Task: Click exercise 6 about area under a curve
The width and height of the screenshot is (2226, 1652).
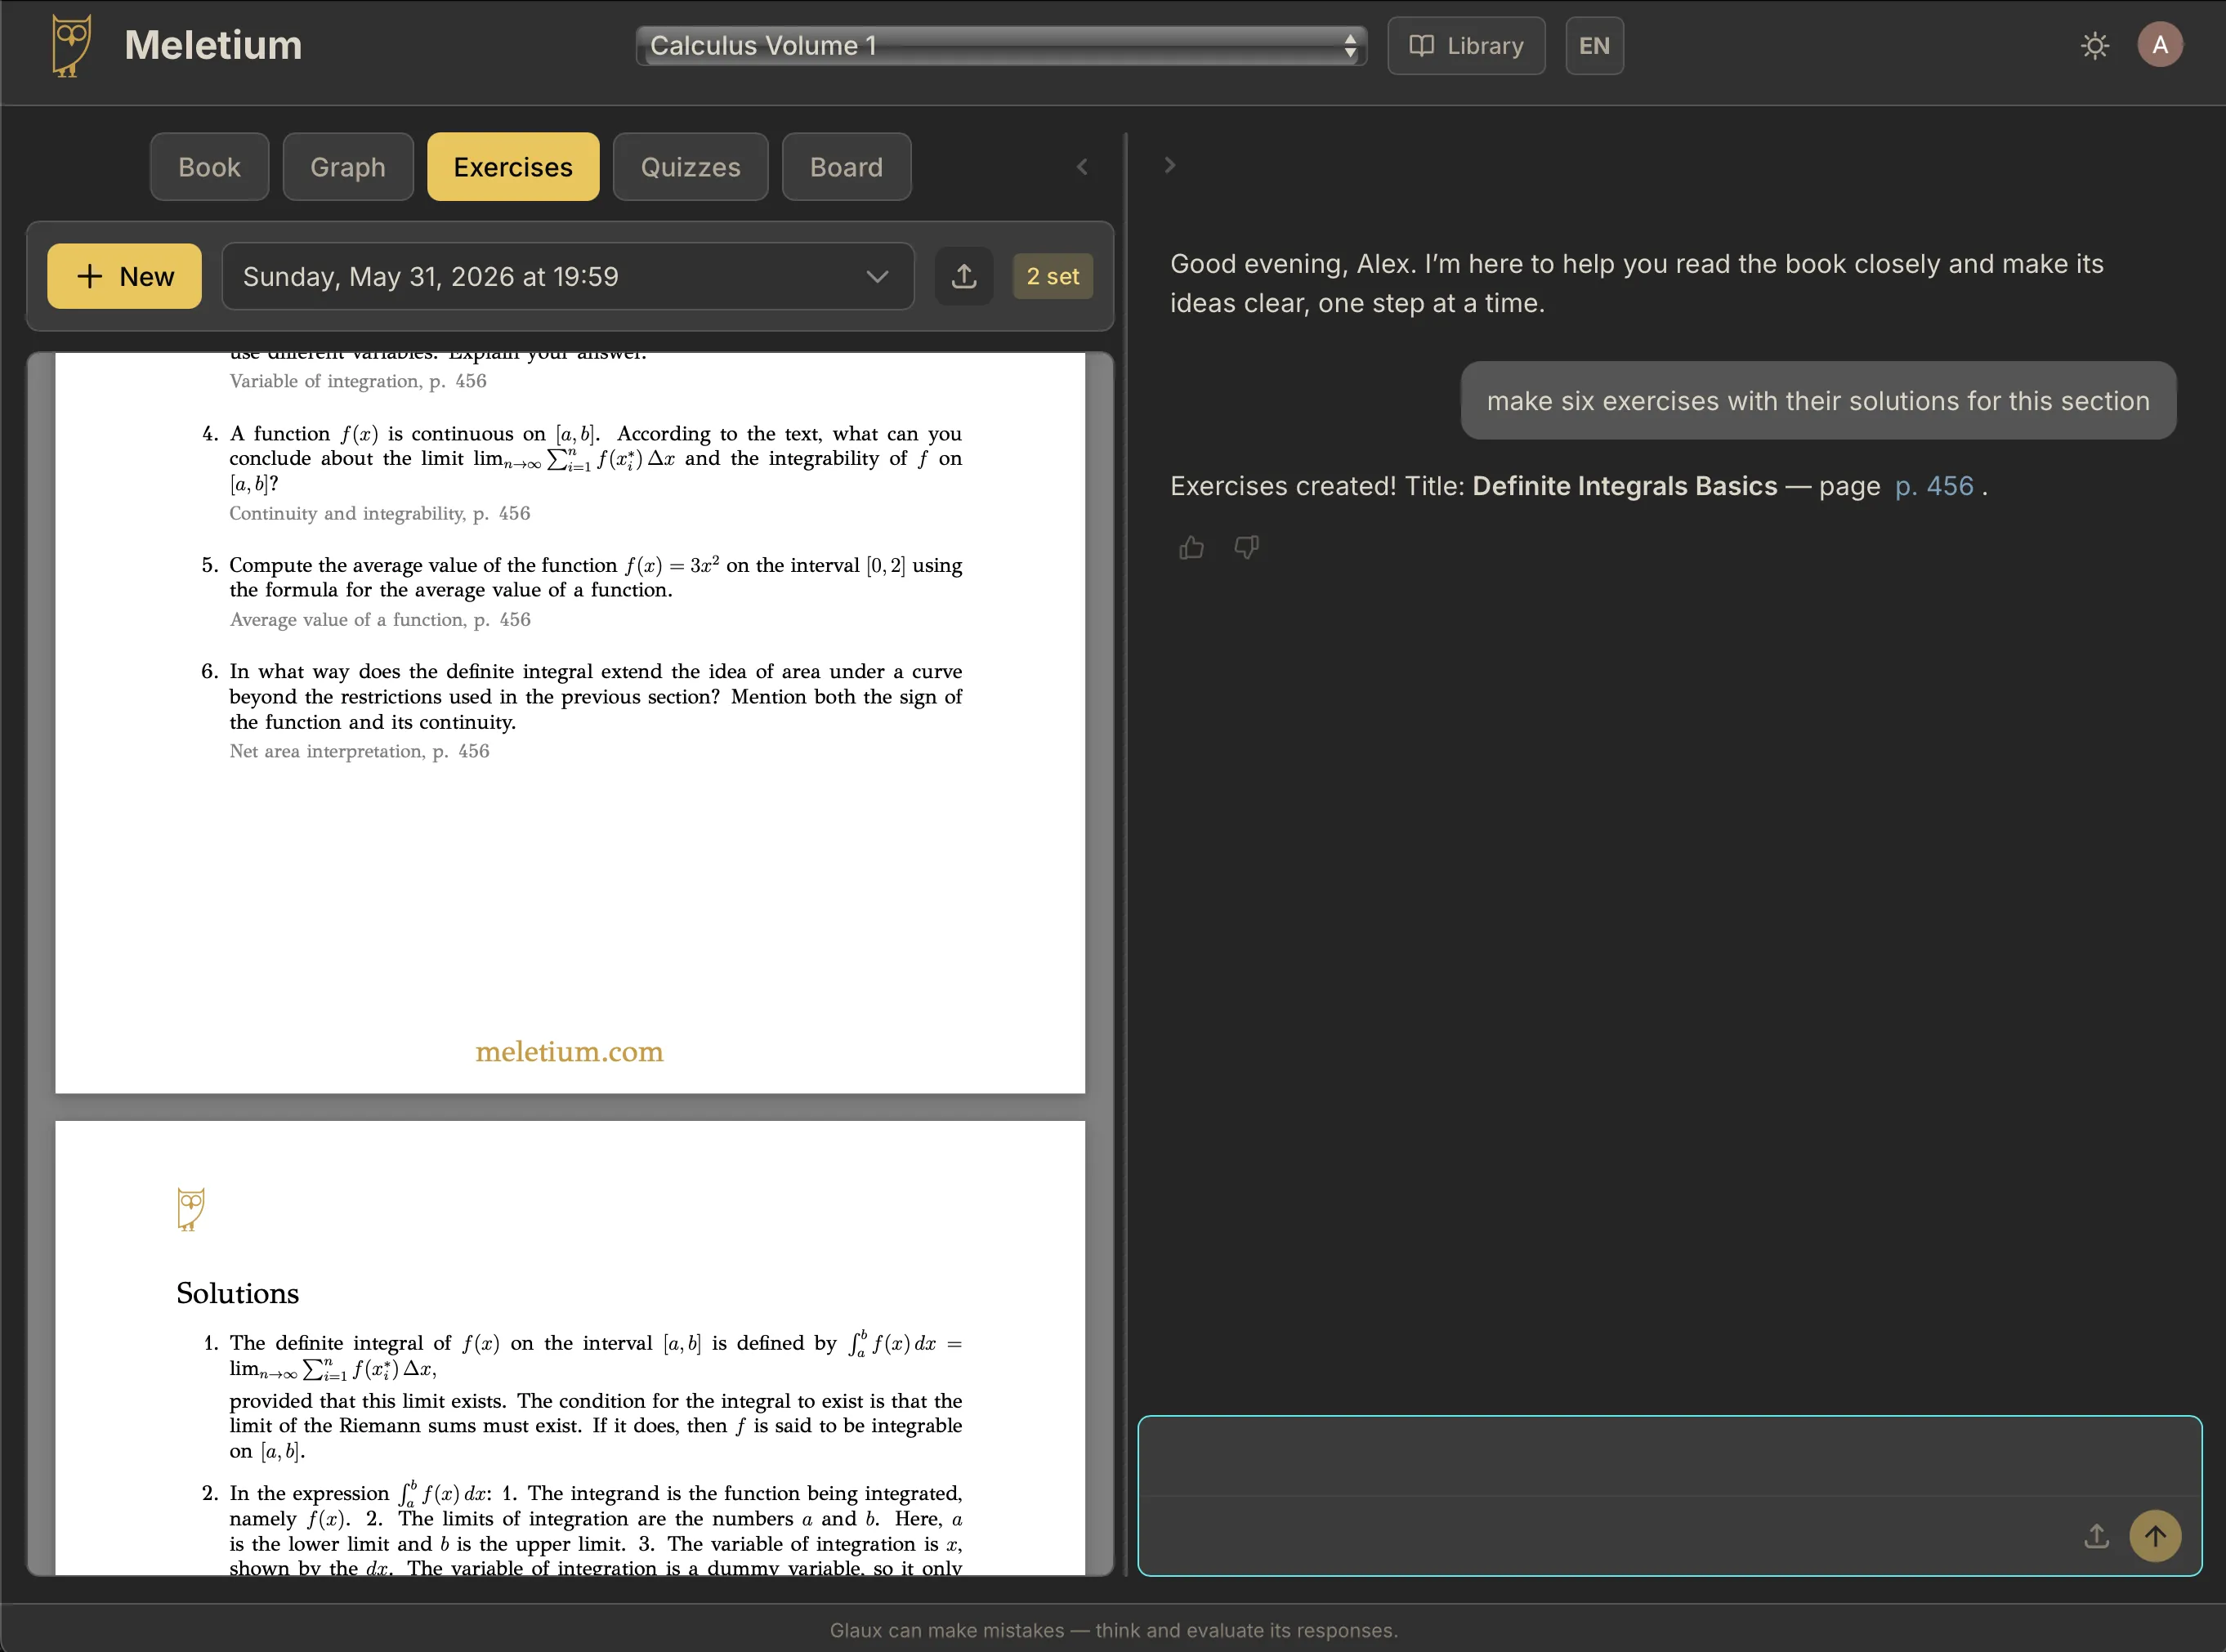Action: click(582, 696)
